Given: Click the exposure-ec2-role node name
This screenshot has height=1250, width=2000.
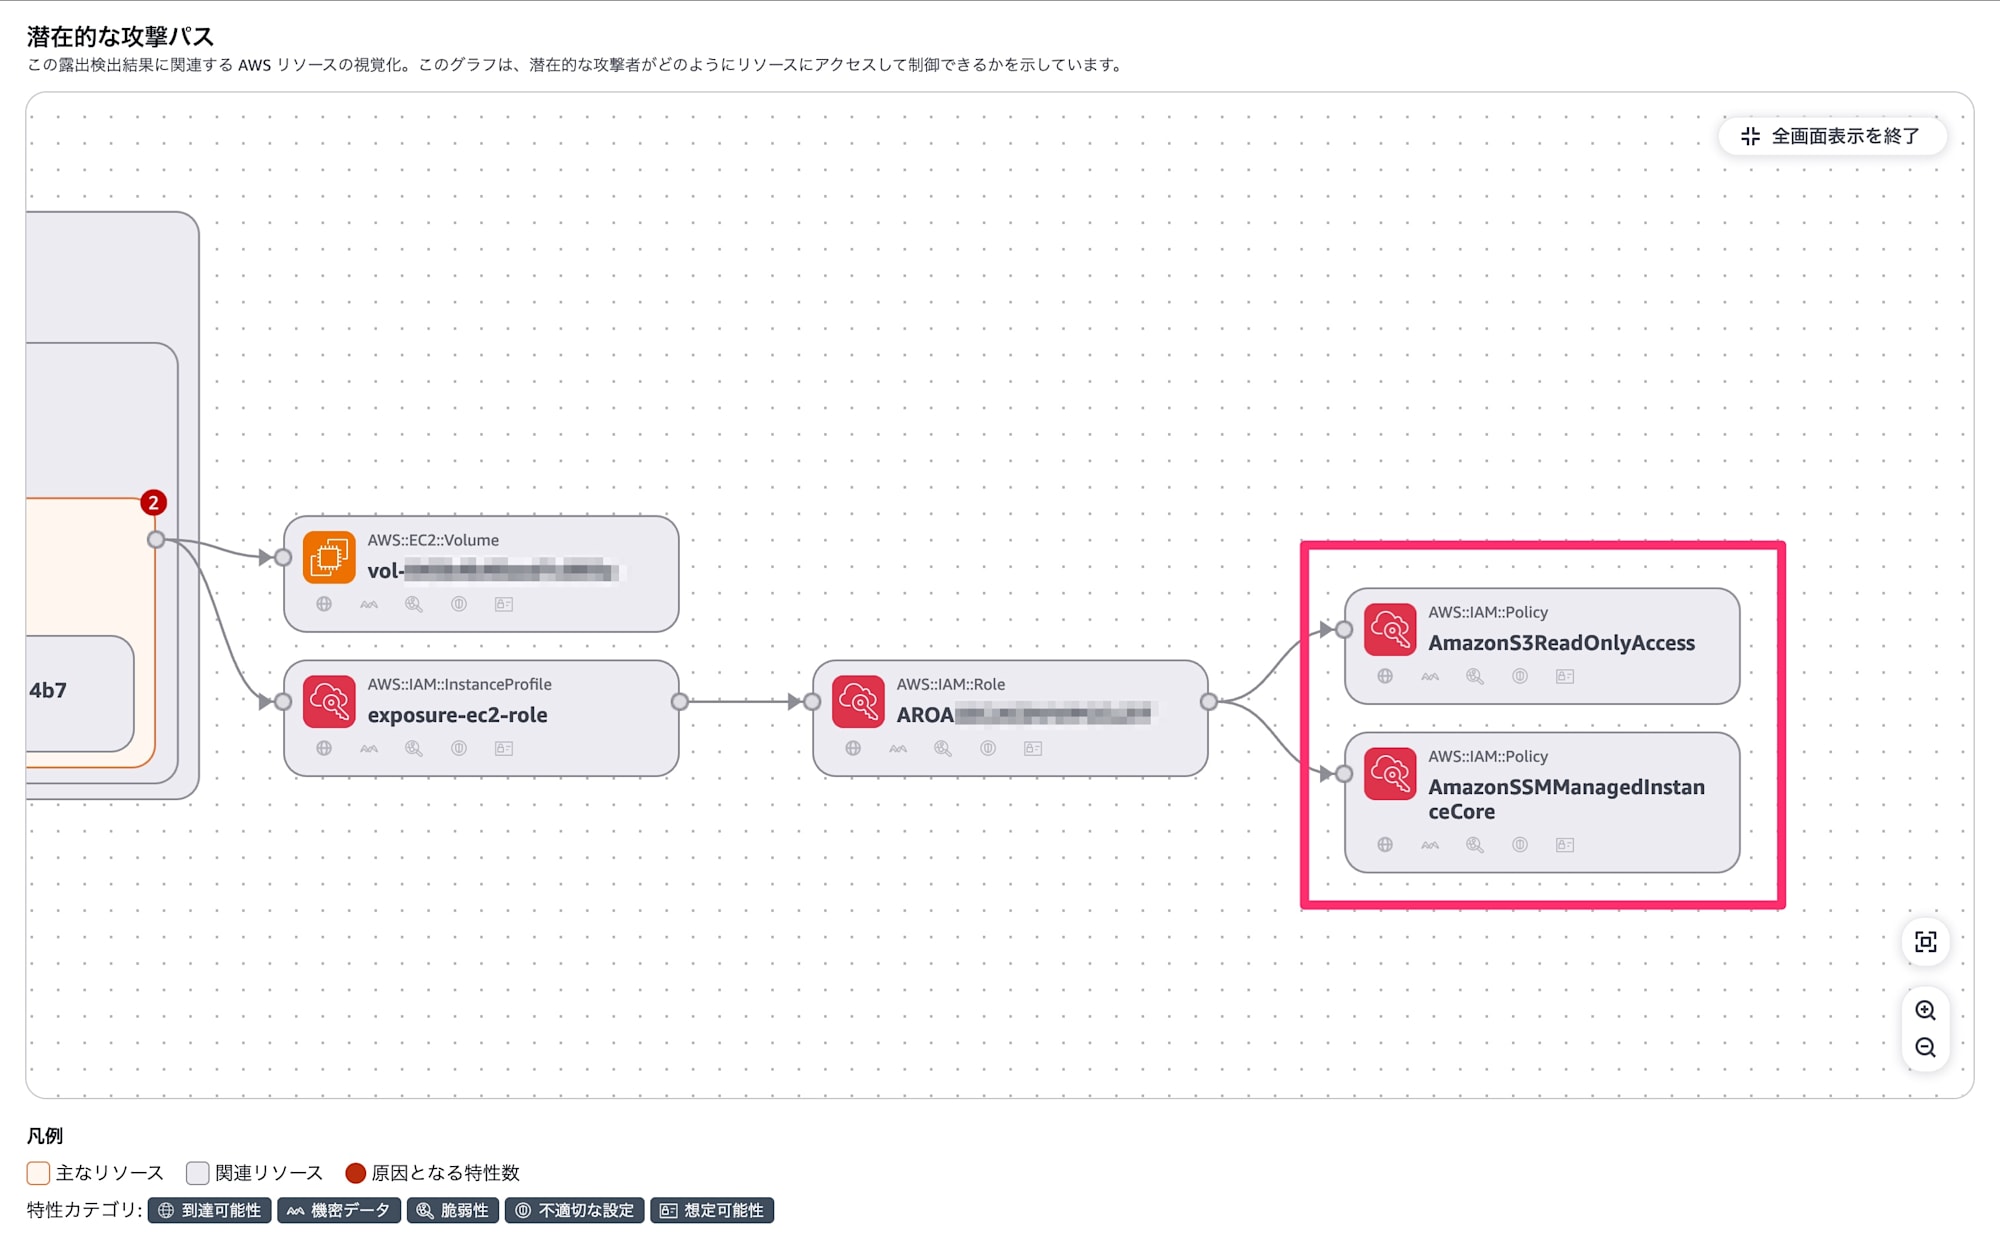Looking at the screenshot, I should coord(457,715).
